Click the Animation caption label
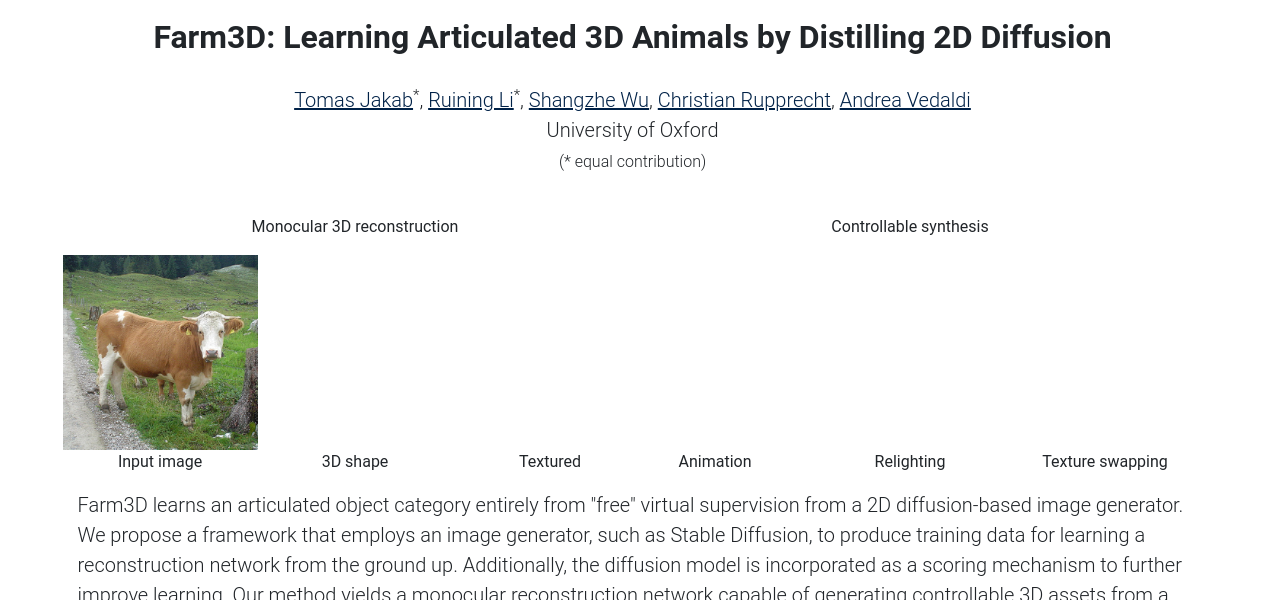 pyautogui.click(x=714, y=462)
